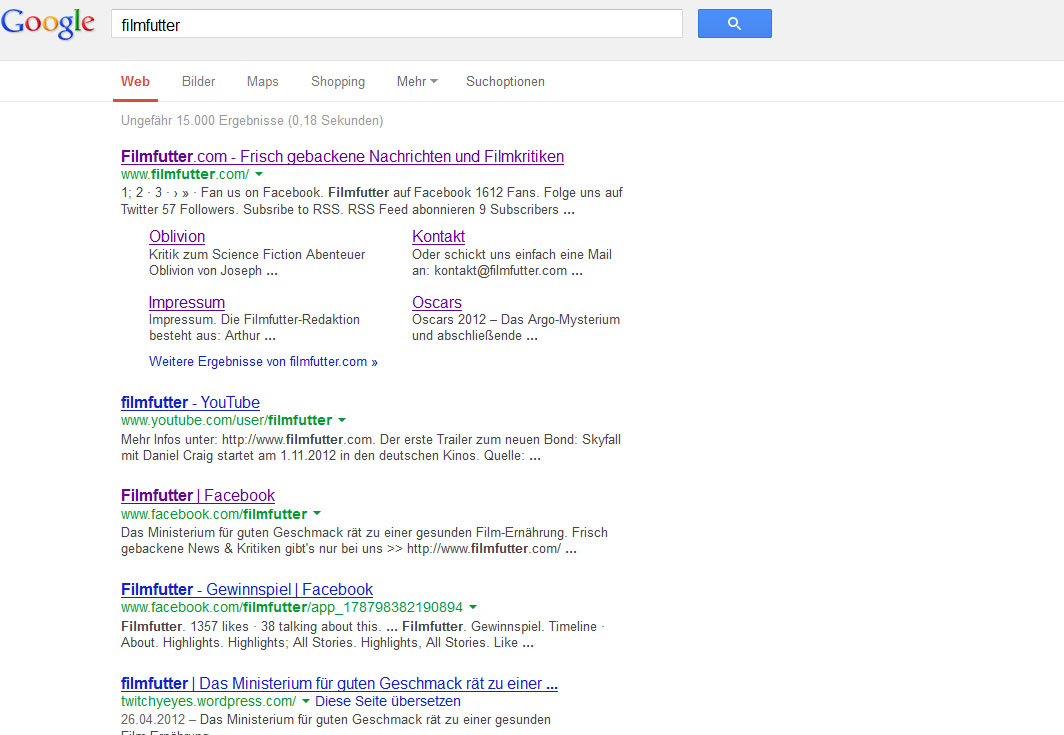Open the Bilder search tab
Viewport: 1064px width, 735px height.
(198, 82)
